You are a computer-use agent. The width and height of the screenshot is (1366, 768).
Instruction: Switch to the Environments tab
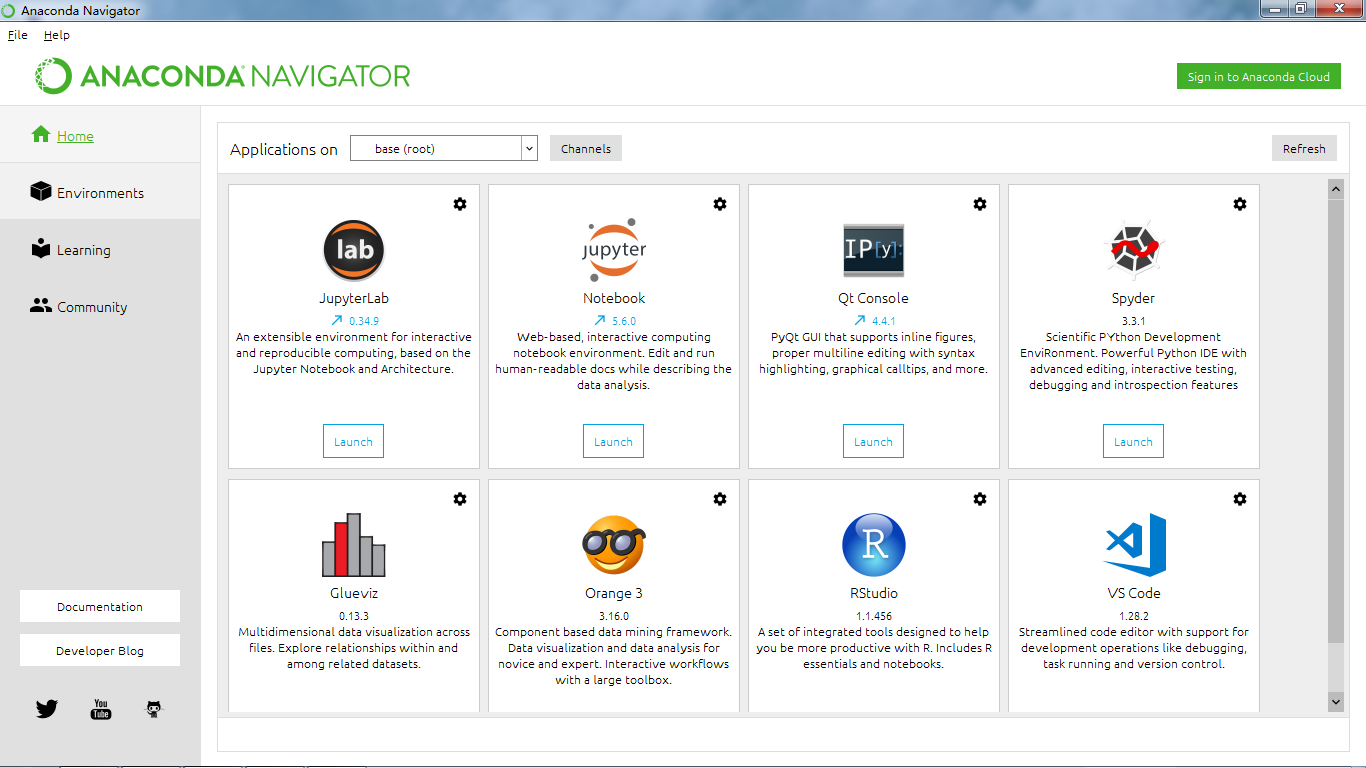point(100,192)
